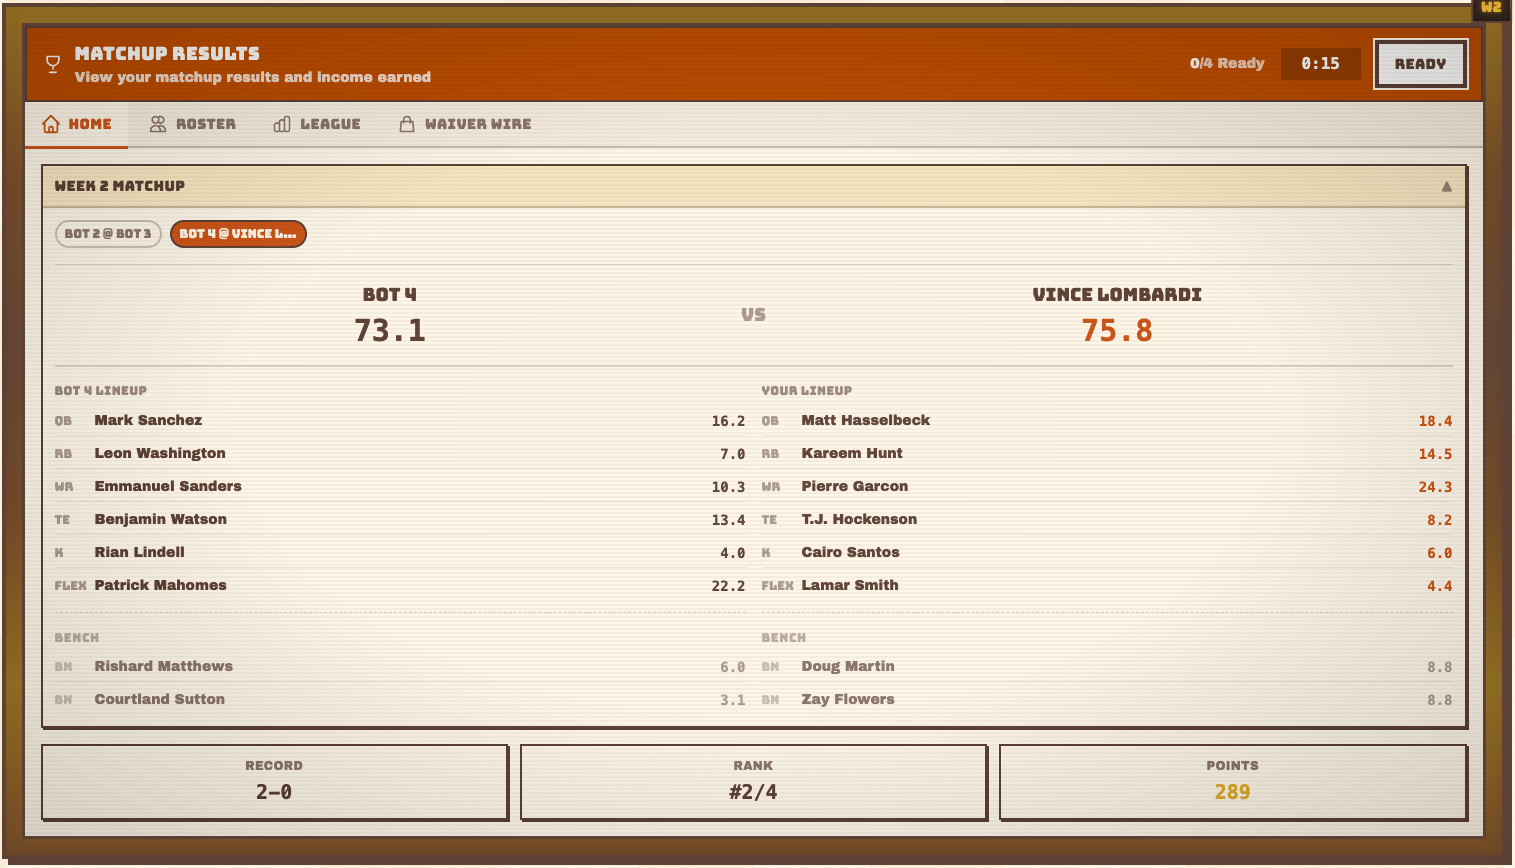Expand the Bench section under Your Lineup
The width and height of the screenshot is (1515, 868).
click(784, 637)
